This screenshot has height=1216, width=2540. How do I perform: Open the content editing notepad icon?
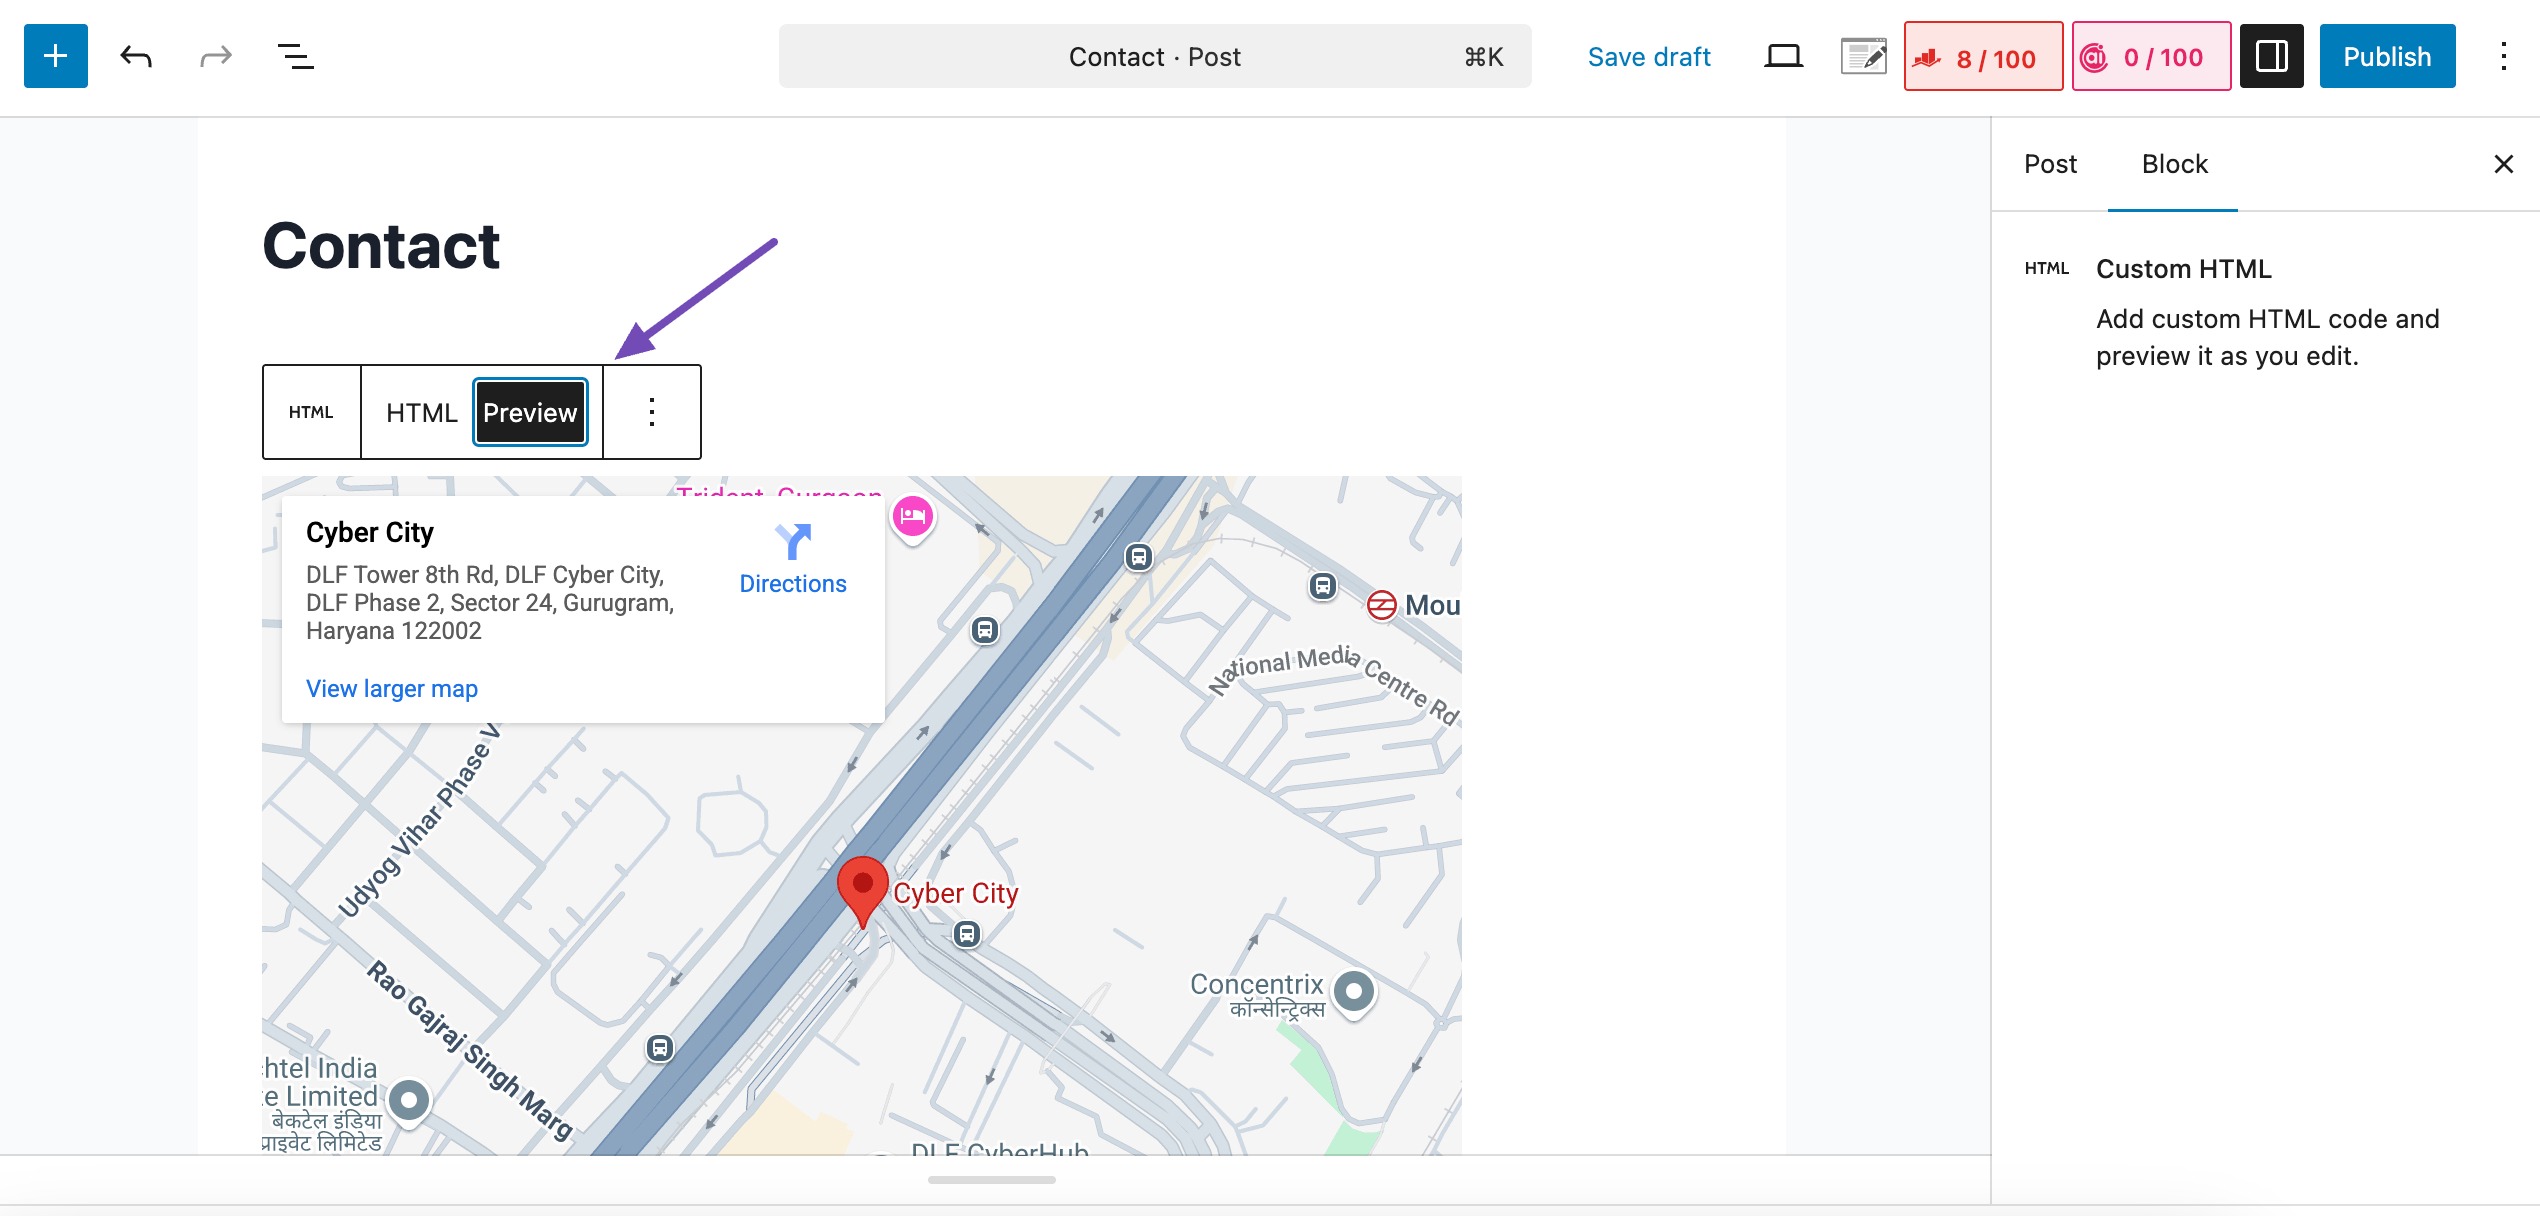(1864, 56)
